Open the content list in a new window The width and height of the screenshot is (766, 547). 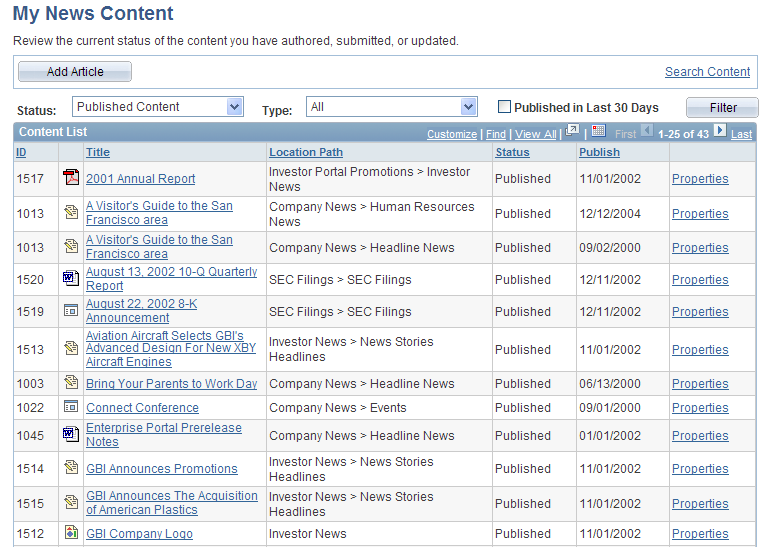point(573,131)
